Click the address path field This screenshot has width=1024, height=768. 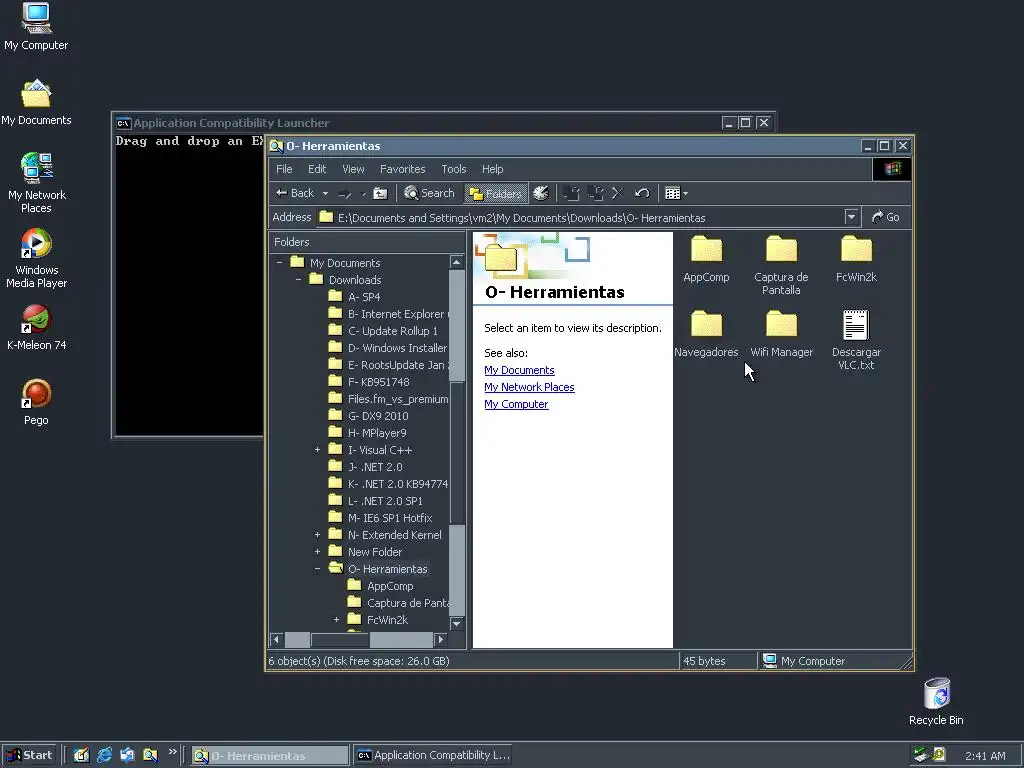point(580,217)
